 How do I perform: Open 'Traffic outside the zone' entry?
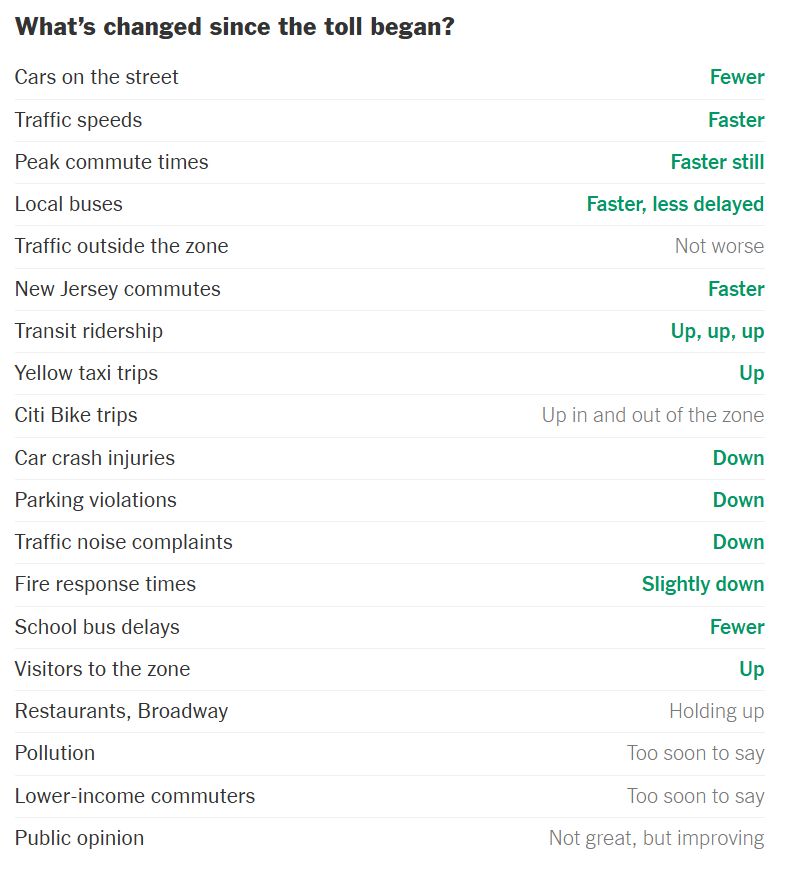click(x=121, y=246)
